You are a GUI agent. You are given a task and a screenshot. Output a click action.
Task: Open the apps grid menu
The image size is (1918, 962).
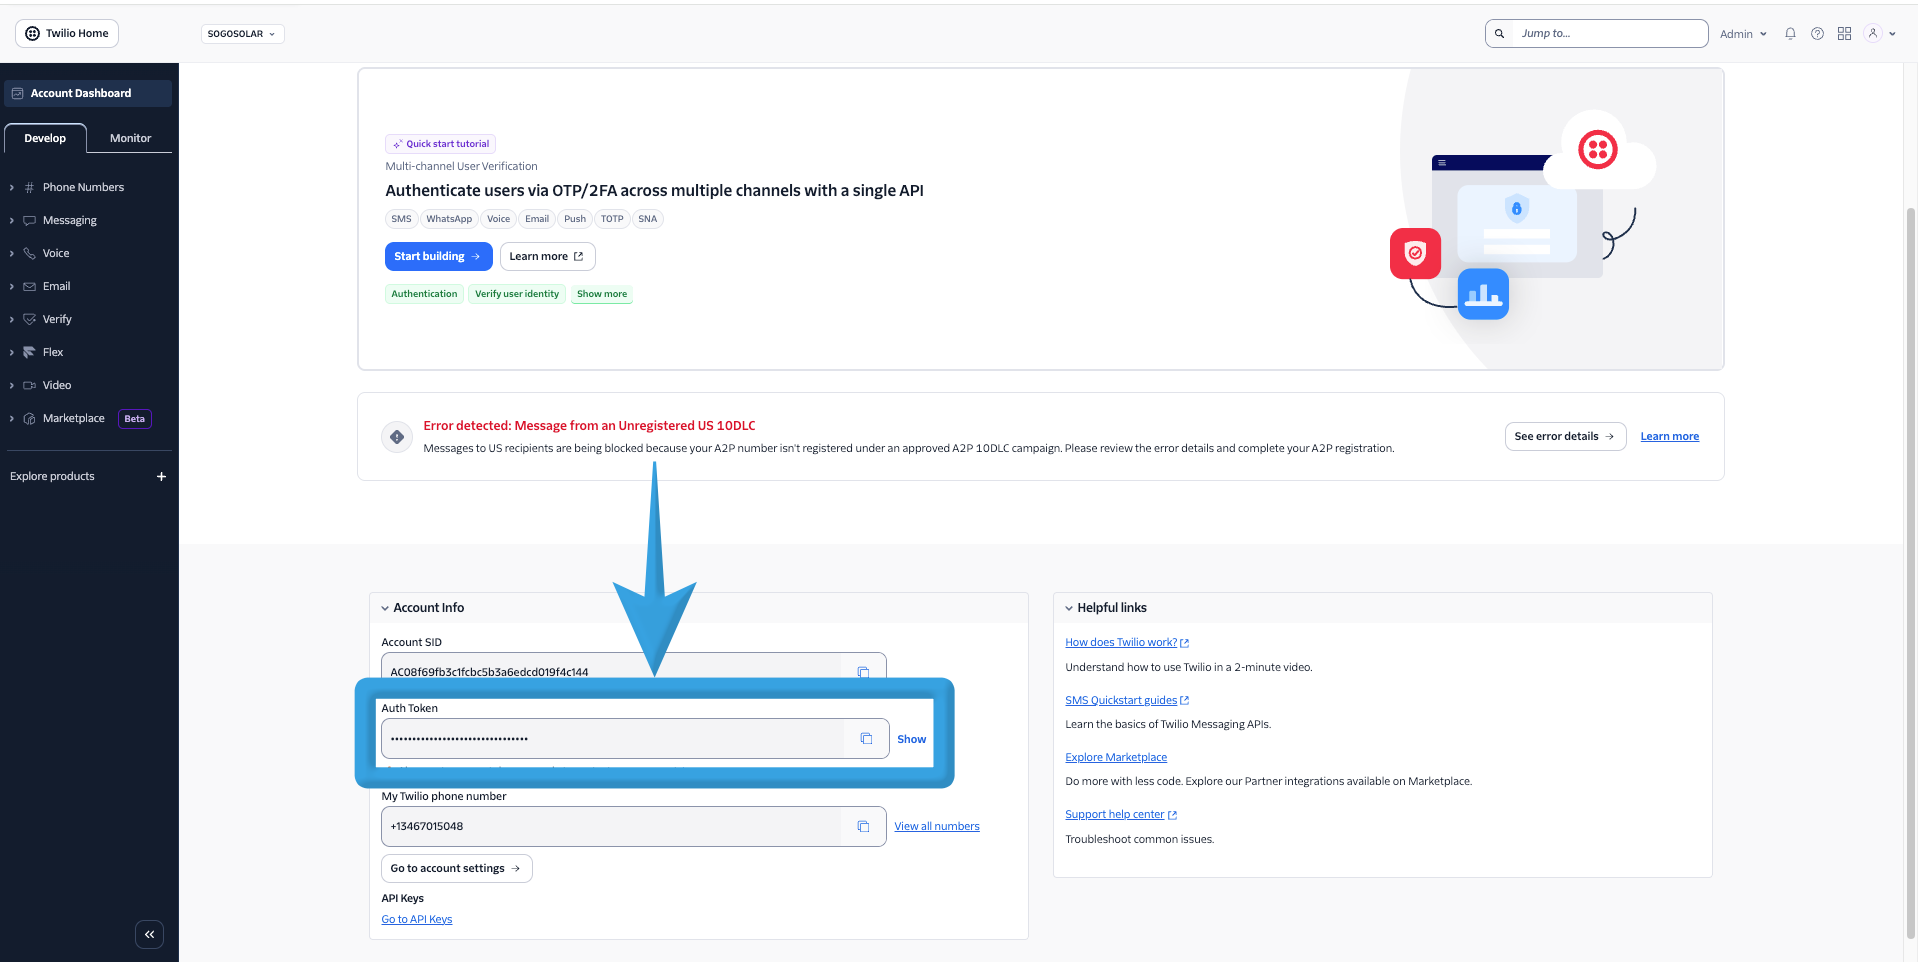tap(1844, 33)
